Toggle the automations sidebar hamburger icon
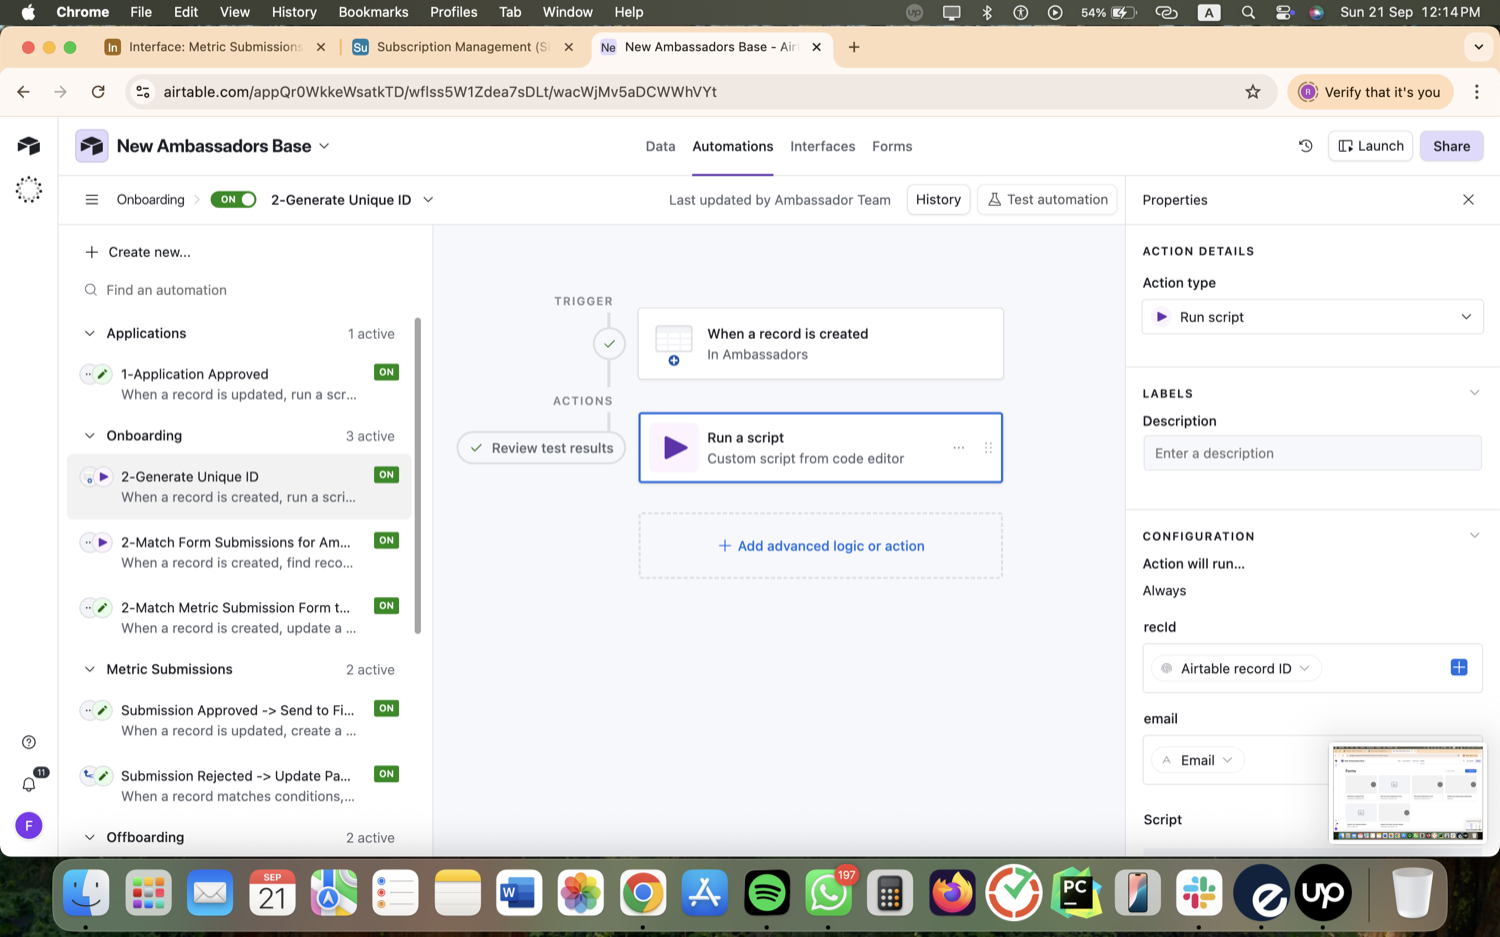The height and width of the screenshot is (937, 1500). pos(92,200)
